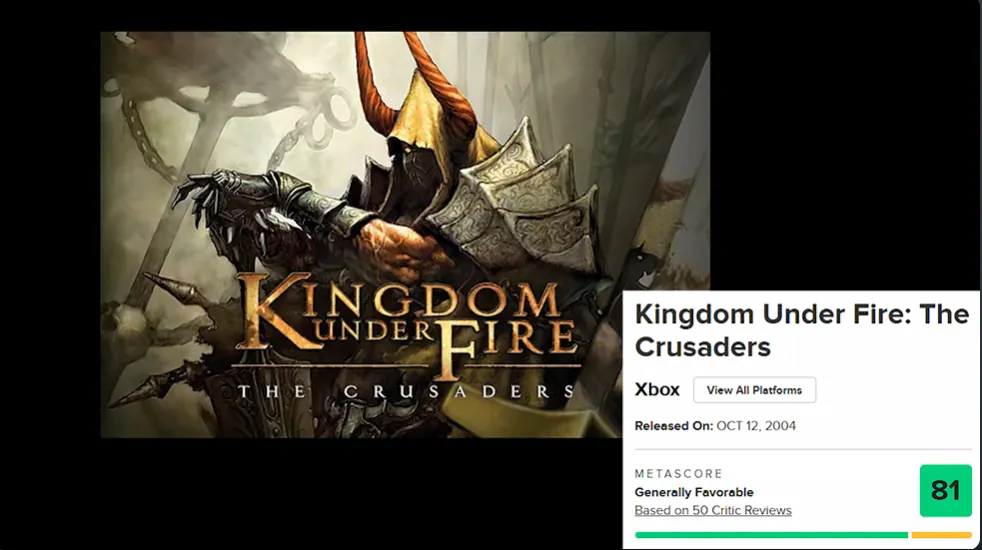Select the Xbox platform label

(x=657, y=390)
